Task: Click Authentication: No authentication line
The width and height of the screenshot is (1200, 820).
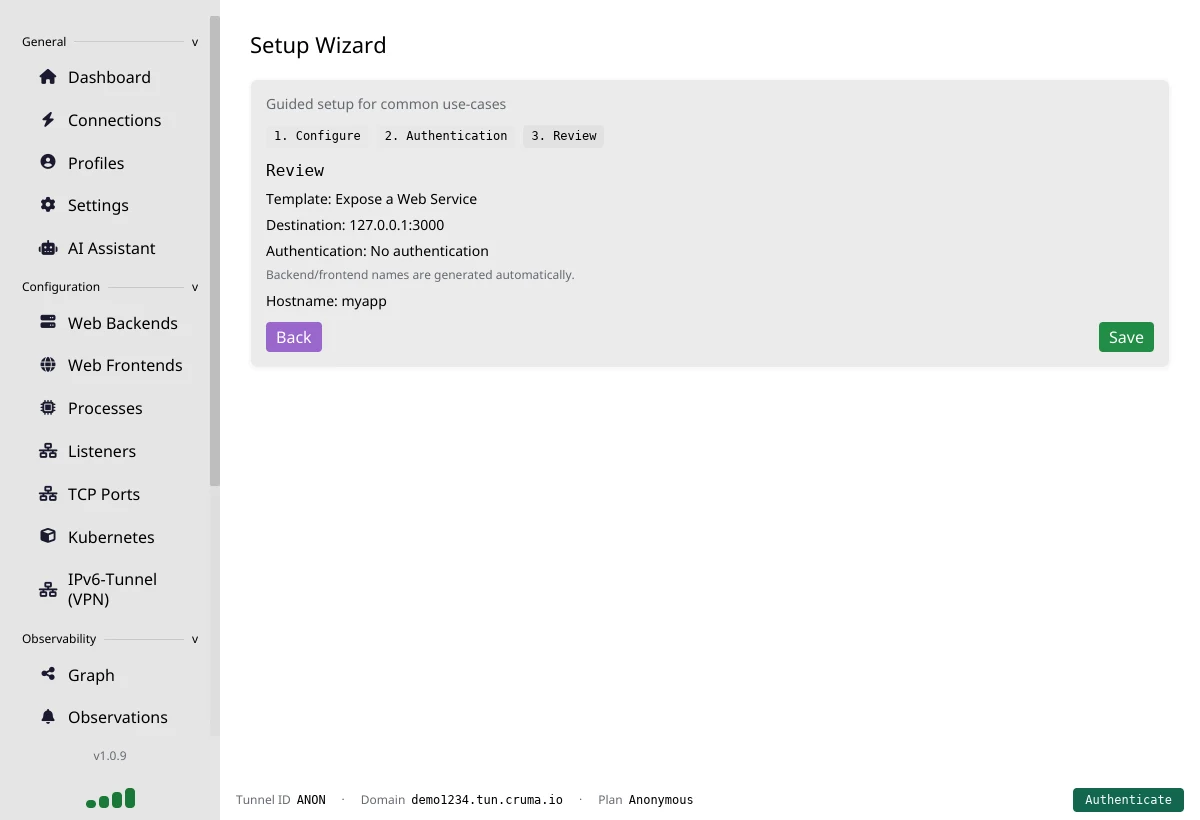Action: click(377, 251)
